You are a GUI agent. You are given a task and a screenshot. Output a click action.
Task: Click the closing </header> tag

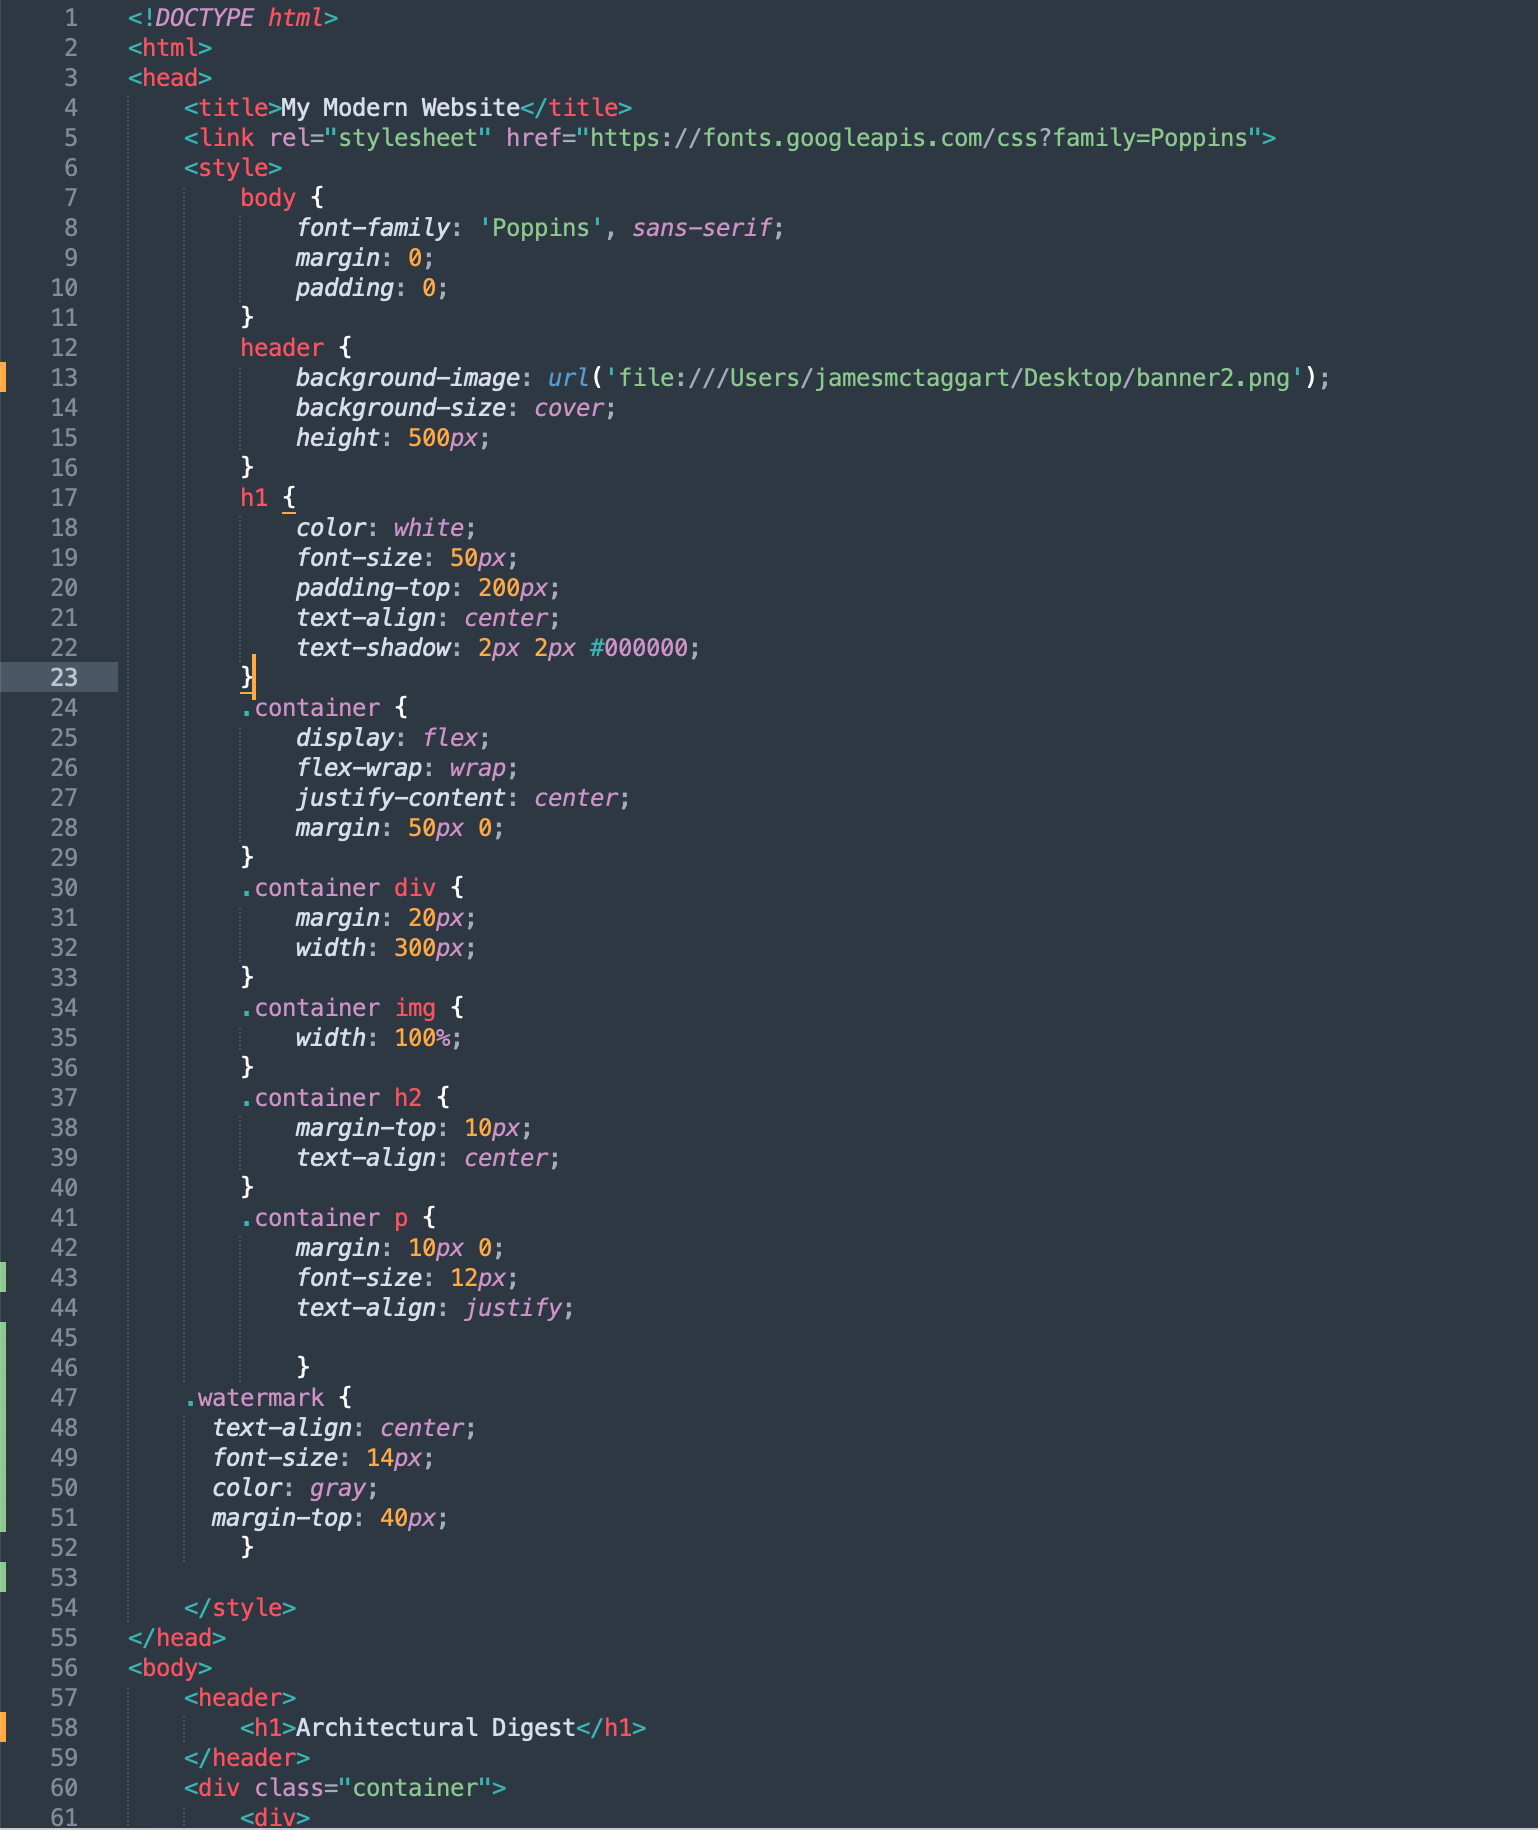point(247,1757)
